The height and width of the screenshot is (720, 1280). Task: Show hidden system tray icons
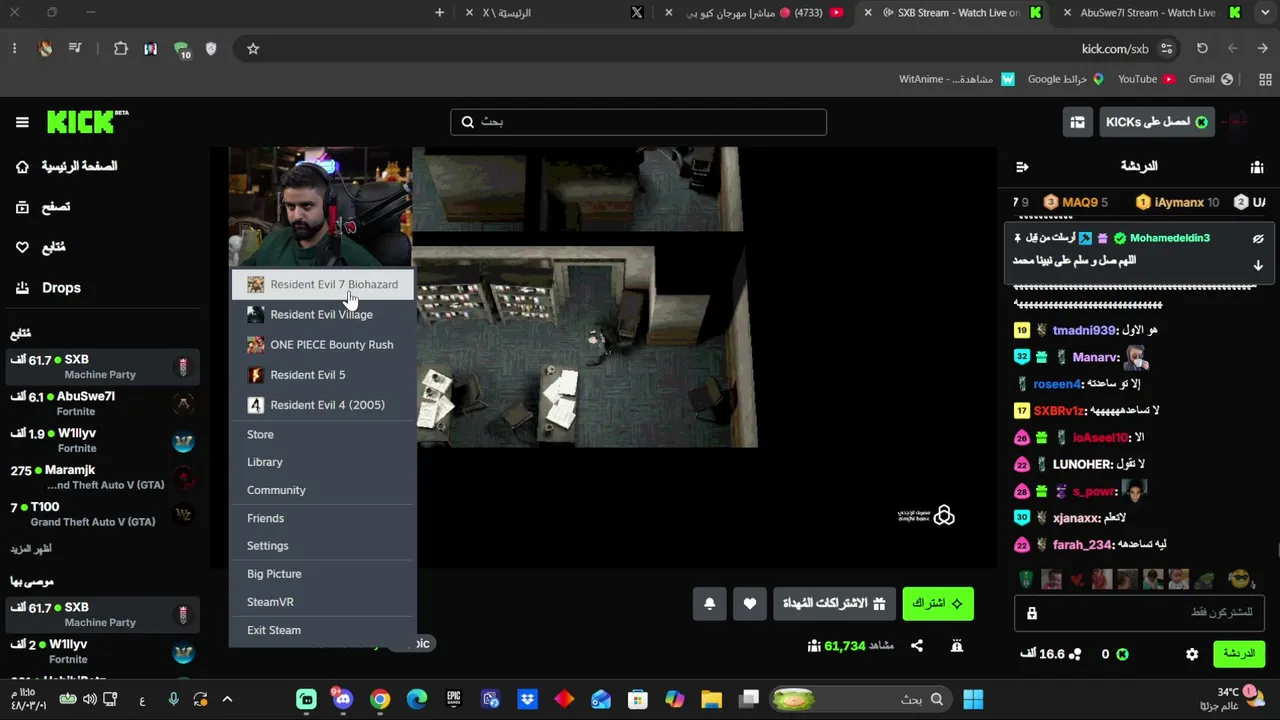point(227,699)
